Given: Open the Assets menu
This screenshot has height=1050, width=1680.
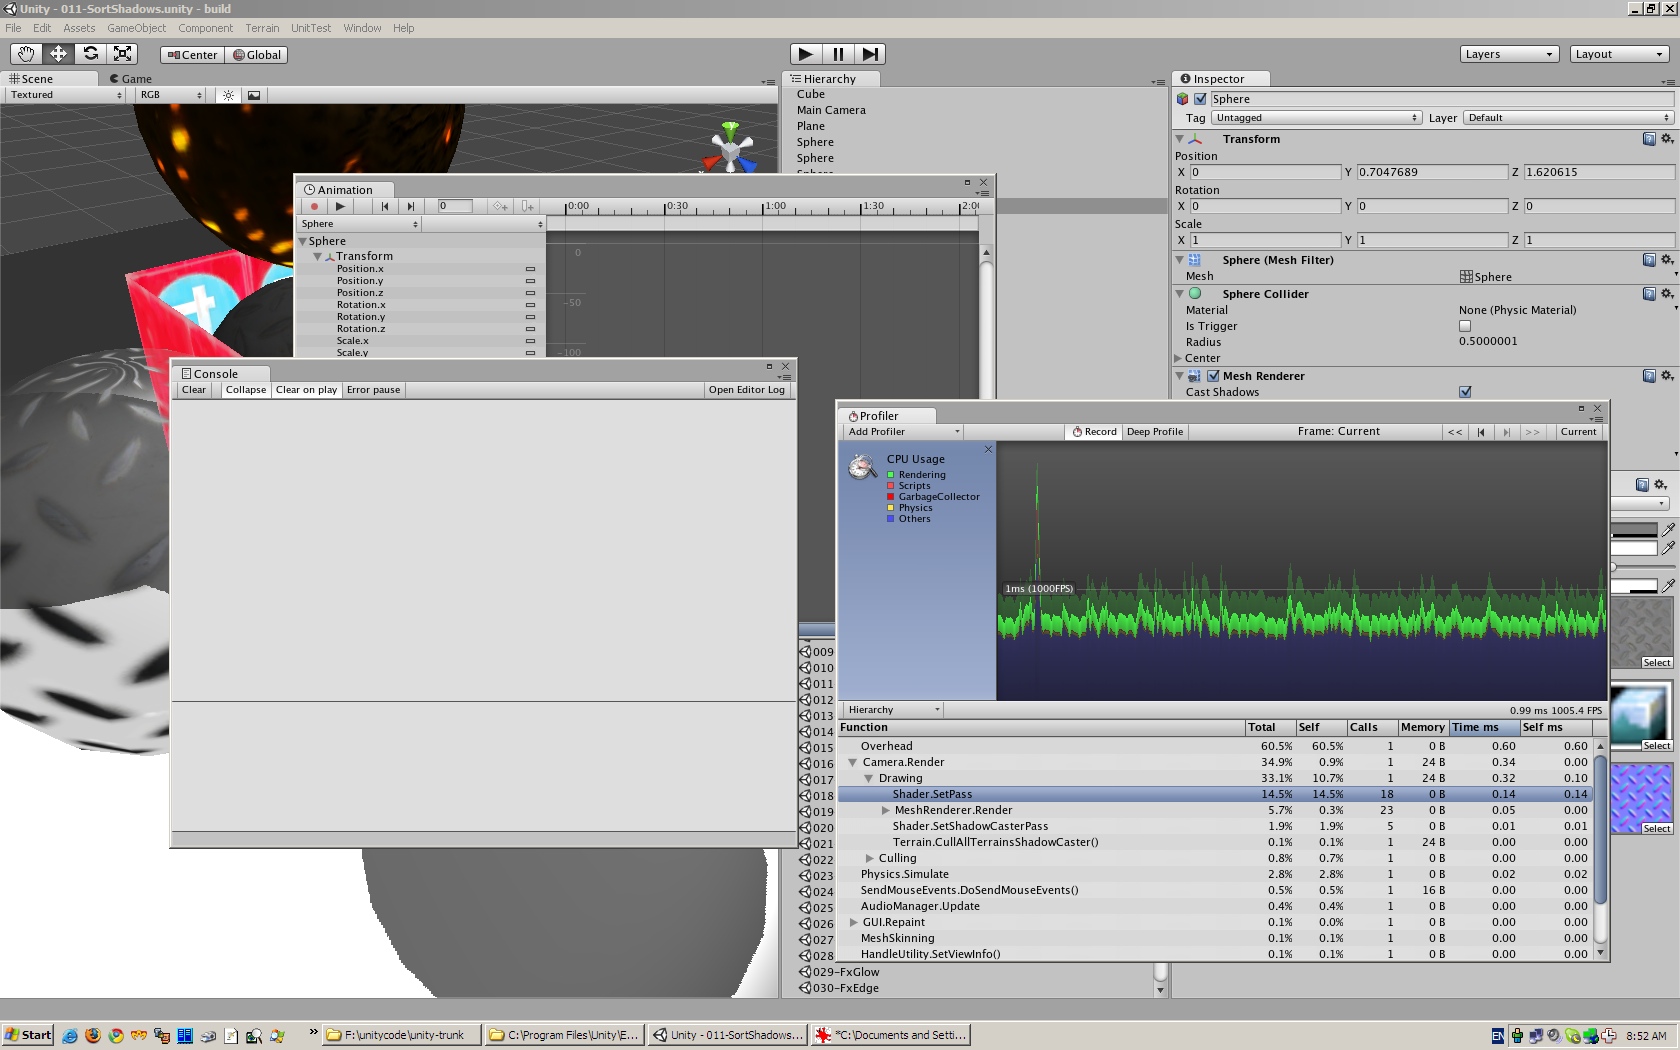Looking at the screenshot, I should tap(79, 28).
